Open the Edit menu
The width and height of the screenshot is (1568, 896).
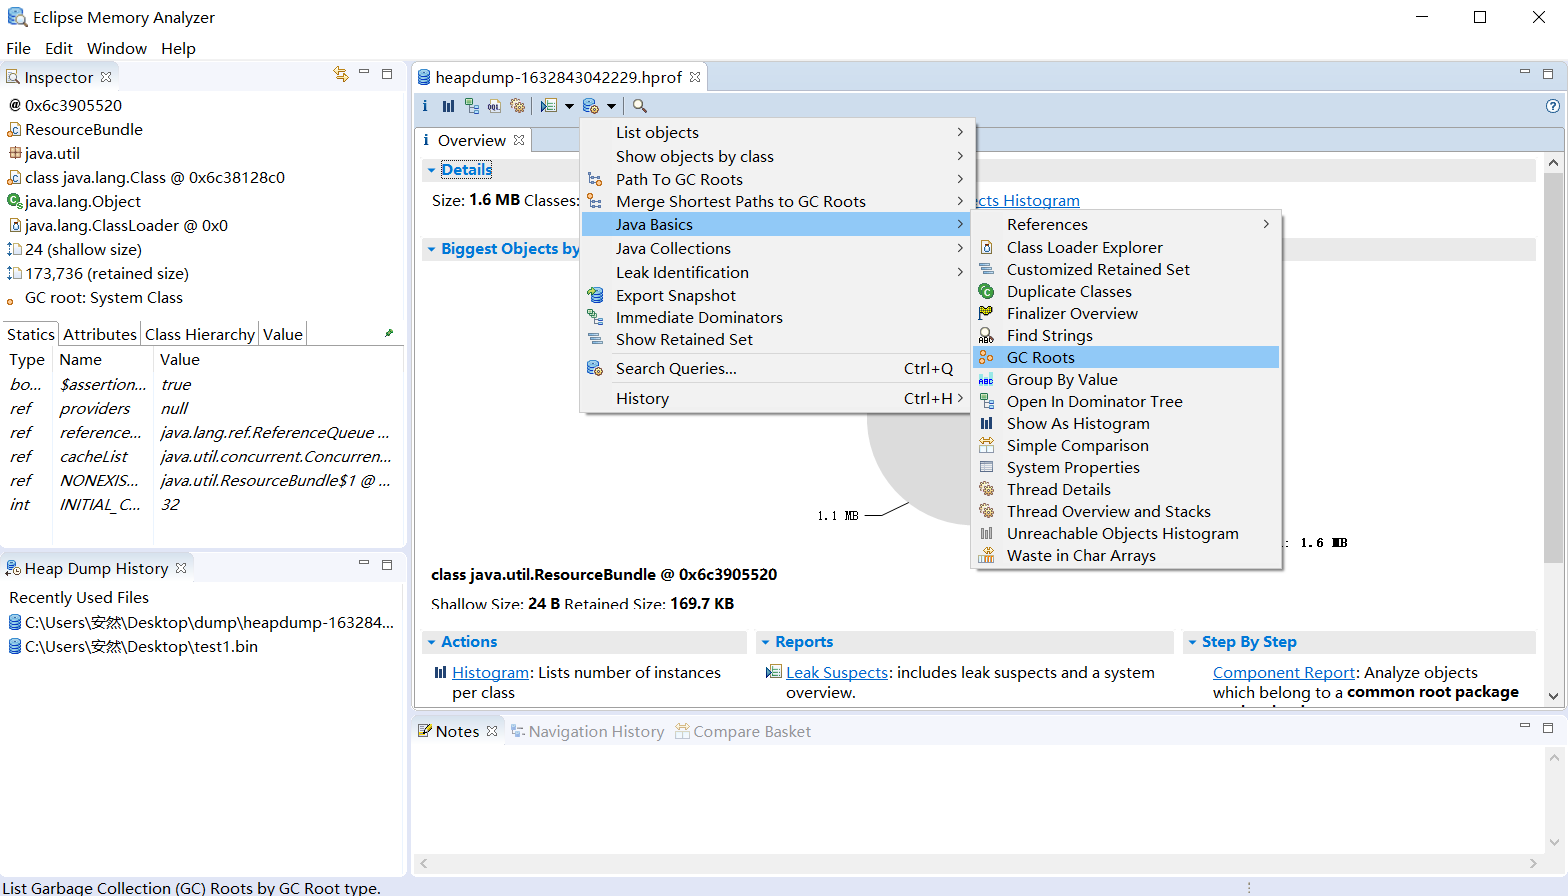pos(59,48)
